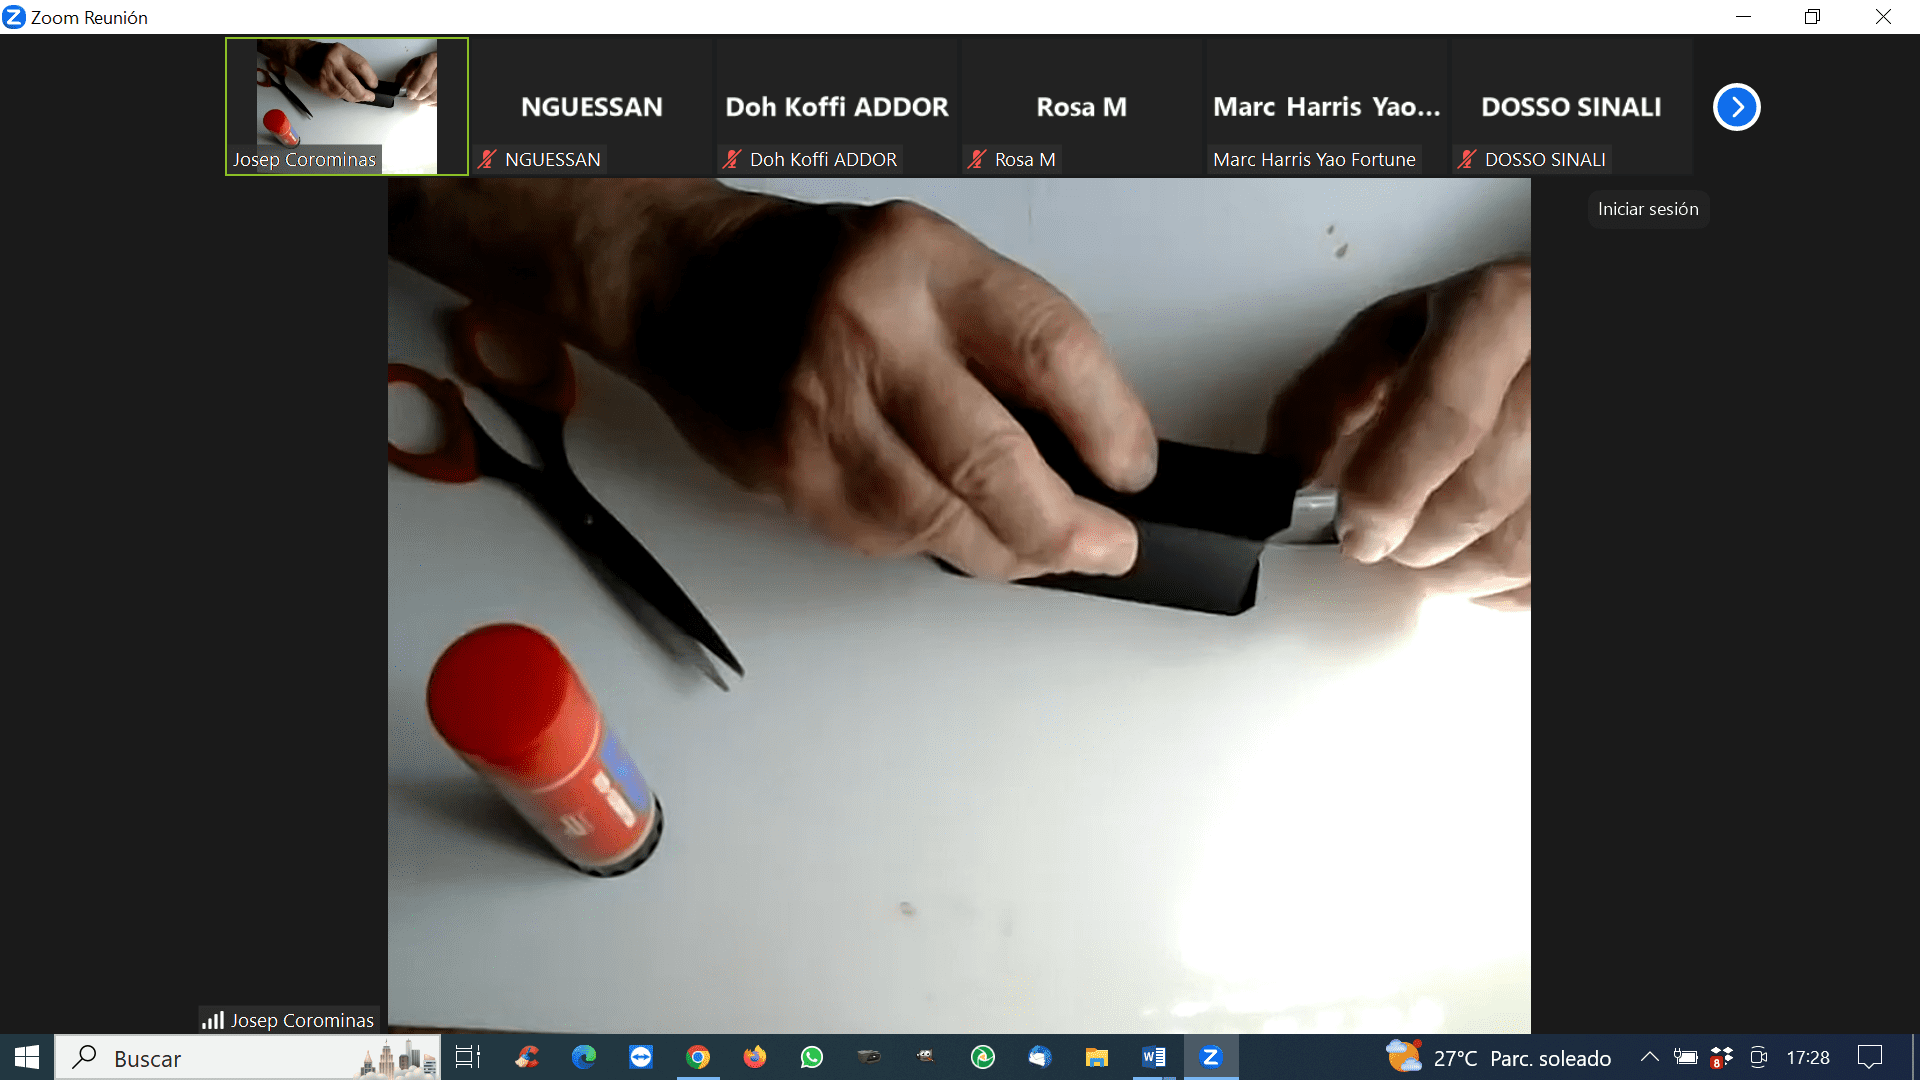Restore down the Zoom Reunión window
Screen dimensions: 1920x1080
coord(1812,17)
